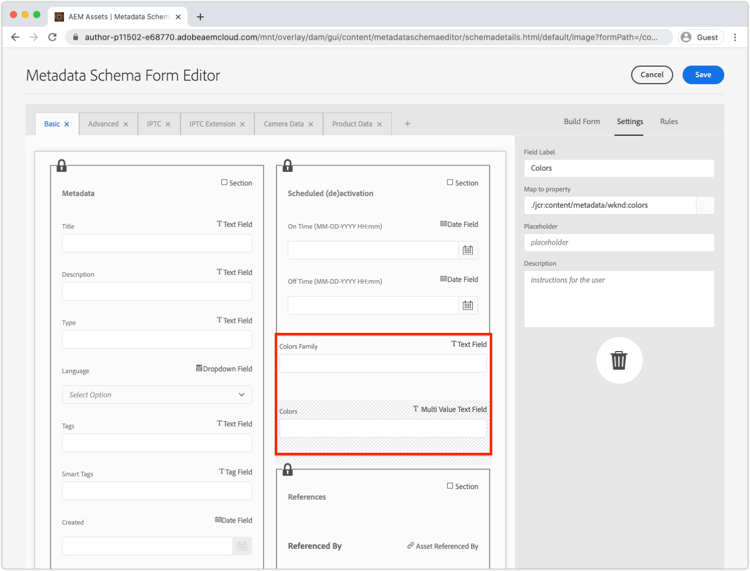Click lock icon on Scheduled (de)activation section

[287, 165]
